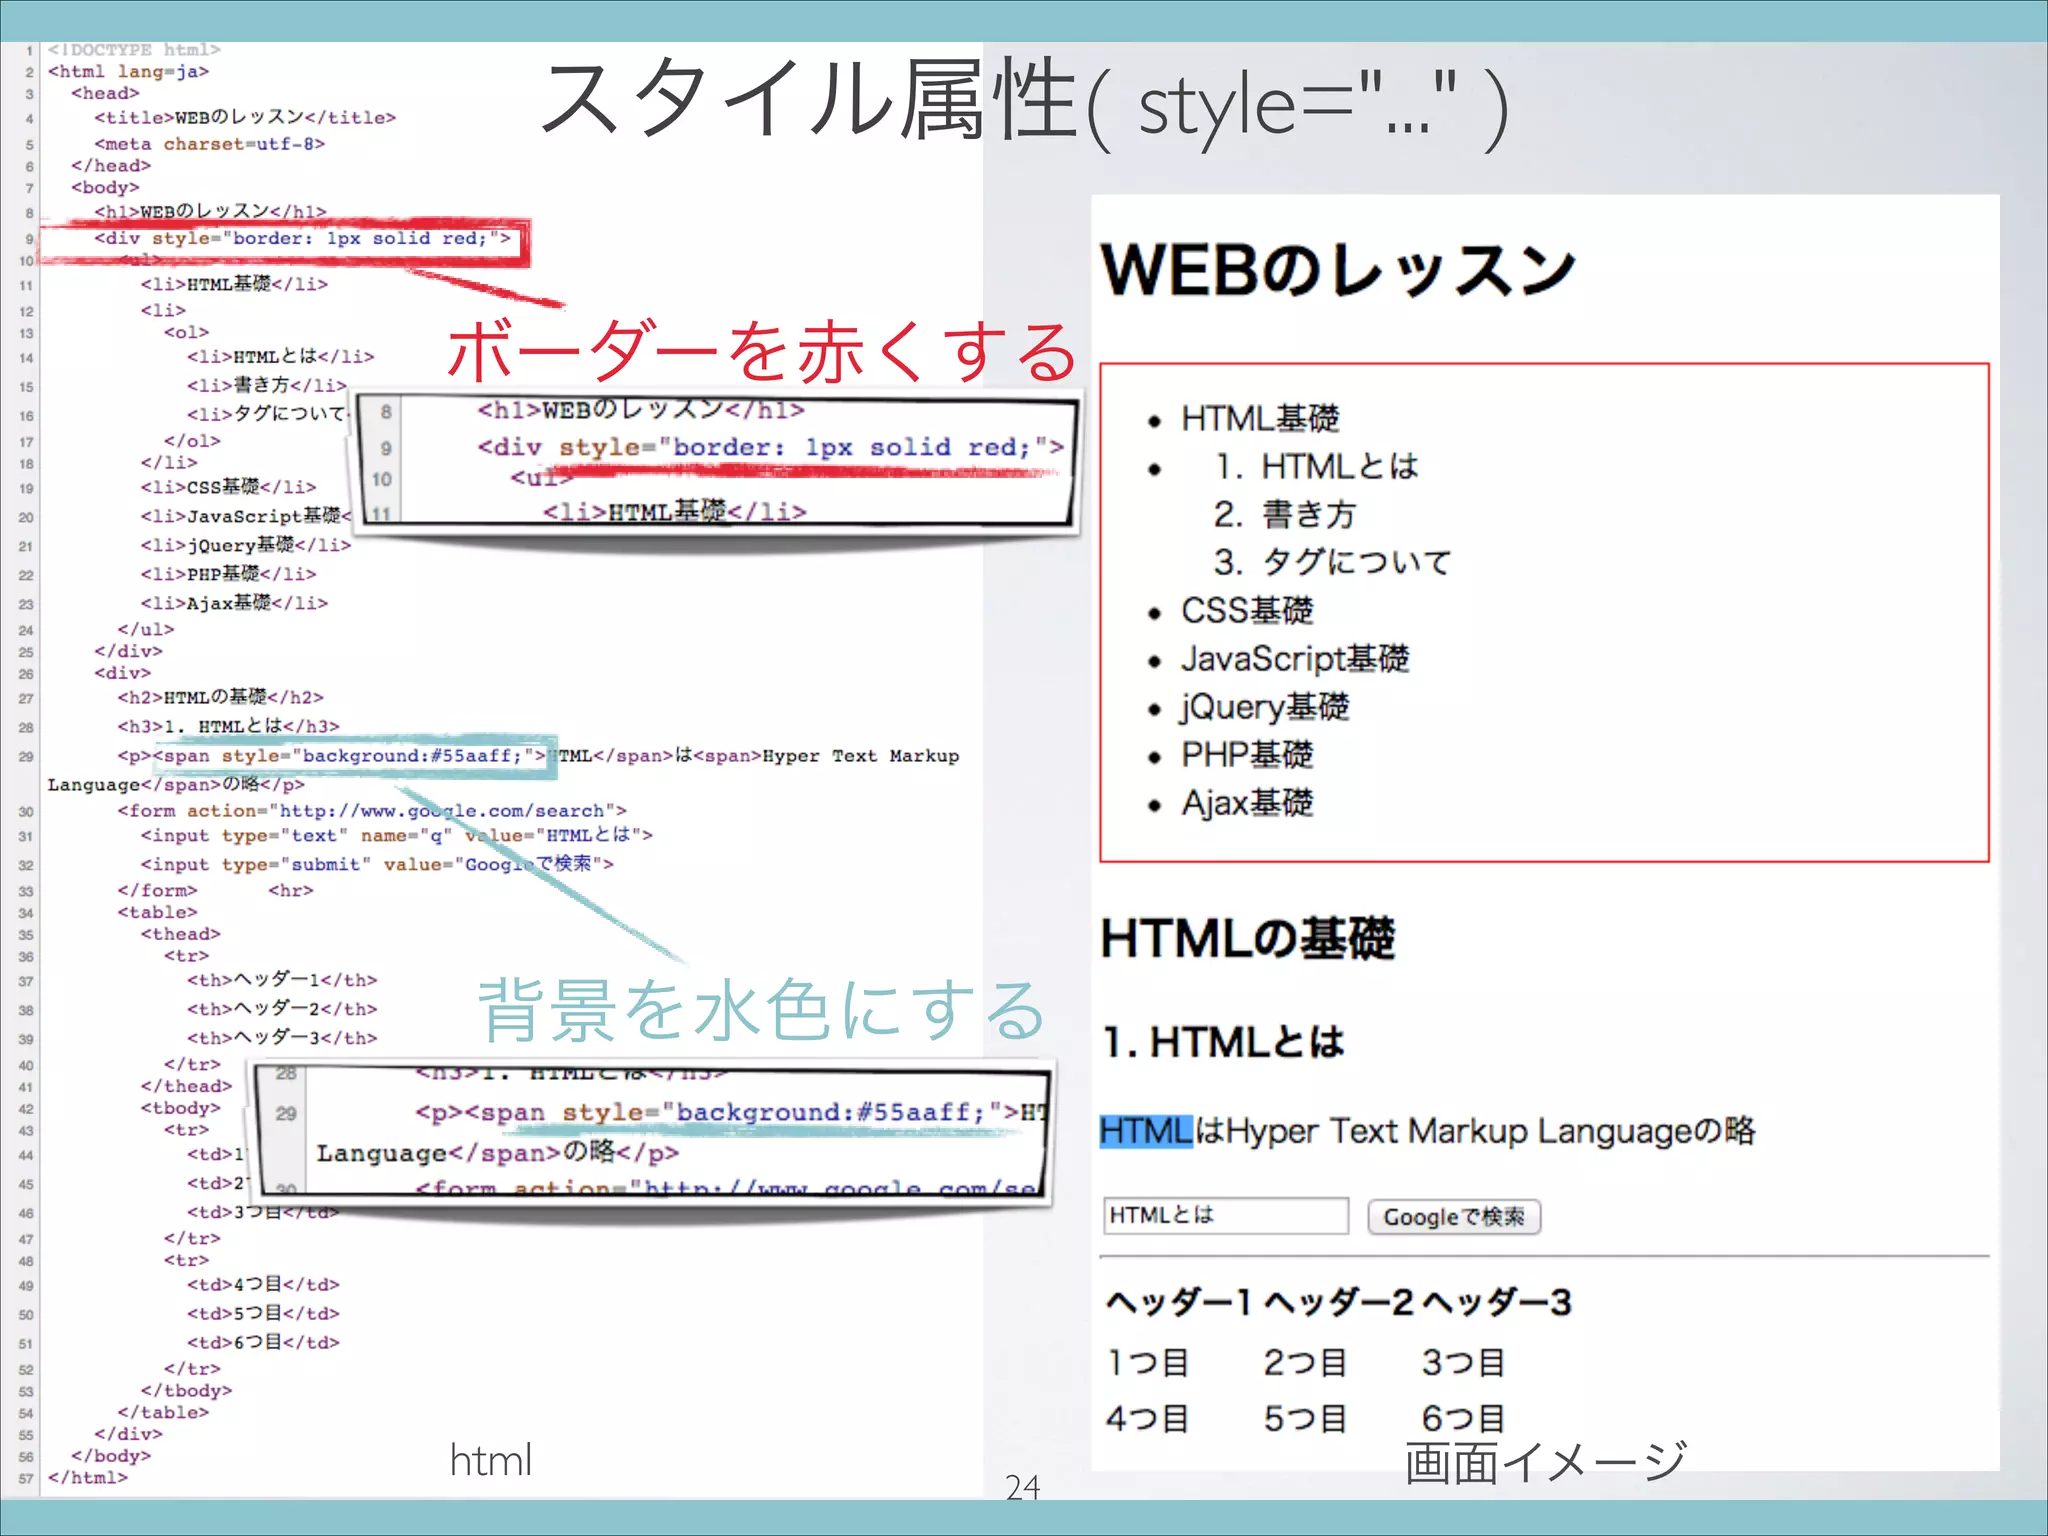Click the slide page number 24

click(1023, 1487)
